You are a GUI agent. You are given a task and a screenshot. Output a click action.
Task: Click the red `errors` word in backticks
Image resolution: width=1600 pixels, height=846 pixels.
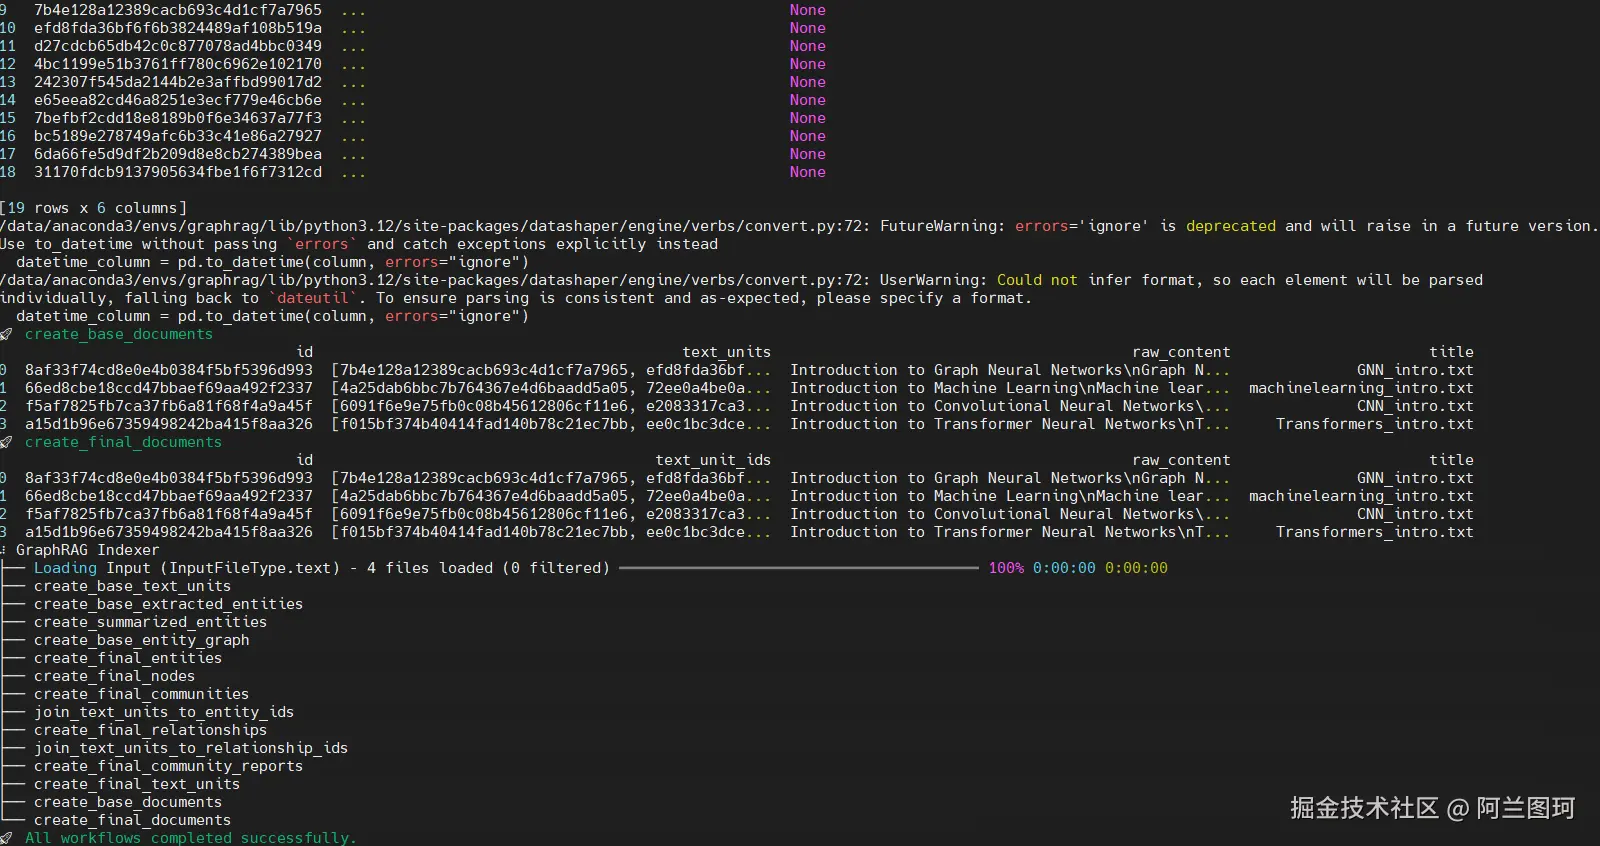[322, 244]
